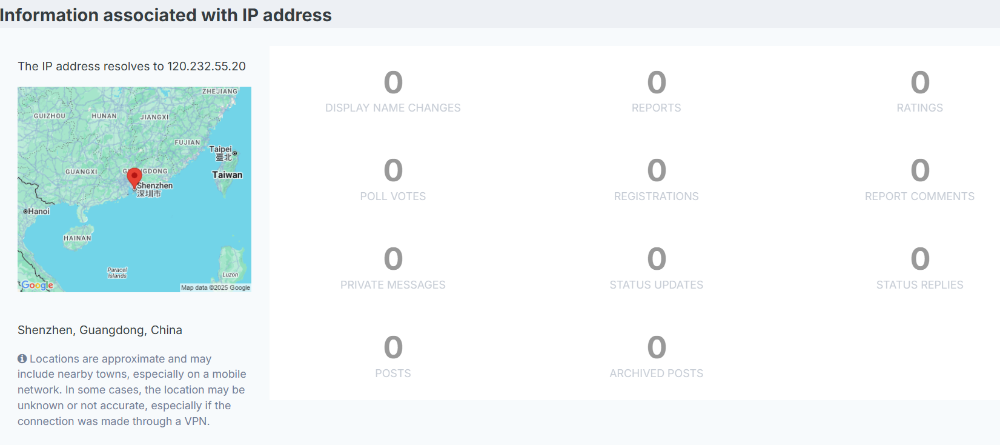Click the Taiwan label on the map
The width and height of the screenshot is (1000, 445).
(x=227, y=174)
